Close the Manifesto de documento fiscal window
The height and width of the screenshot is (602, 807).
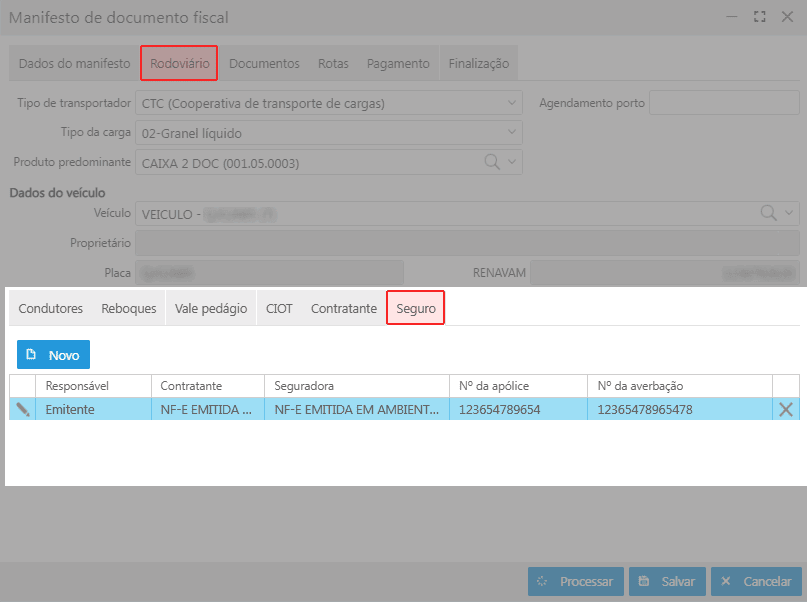[x=785, y=17]
